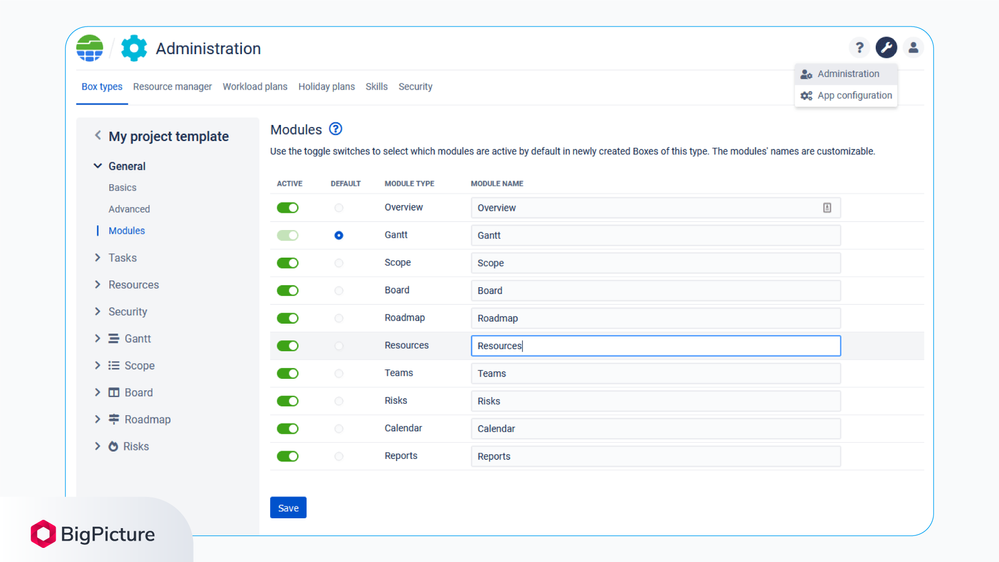Image resolution: width=999 pixels, height=562 pixels.
Task: Open Advanced under General
Action: pyautogui.click(x=129, y=209)
